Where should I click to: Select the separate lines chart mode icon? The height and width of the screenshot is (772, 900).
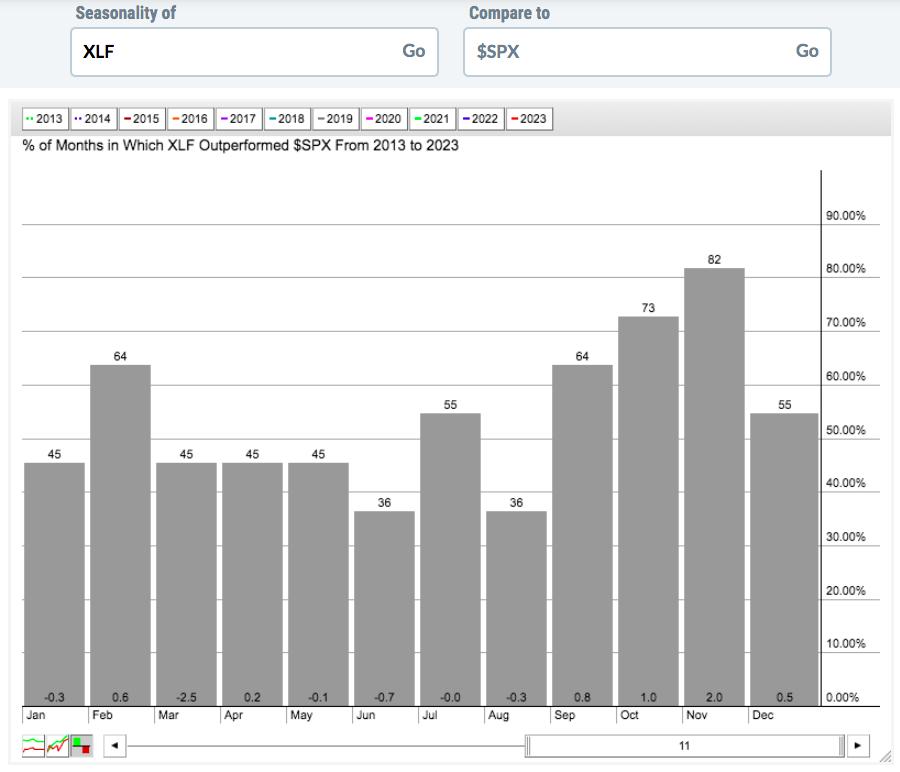click(33, 746)
